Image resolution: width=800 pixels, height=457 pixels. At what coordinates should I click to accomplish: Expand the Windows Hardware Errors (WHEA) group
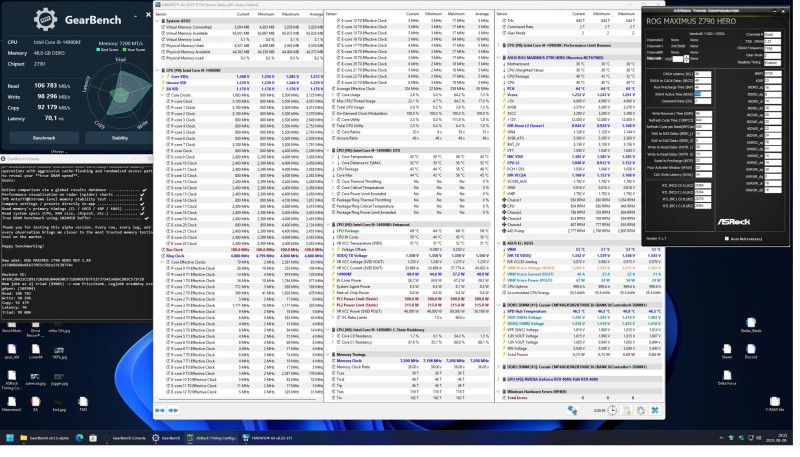coord(498,392)
